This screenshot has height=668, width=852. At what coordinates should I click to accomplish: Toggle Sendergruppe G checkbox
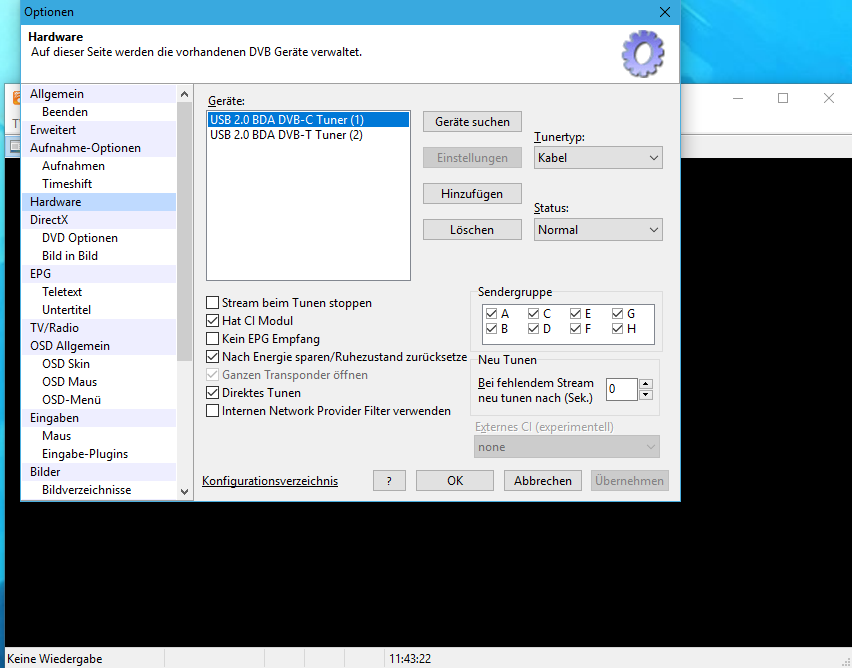click(617, 314)
